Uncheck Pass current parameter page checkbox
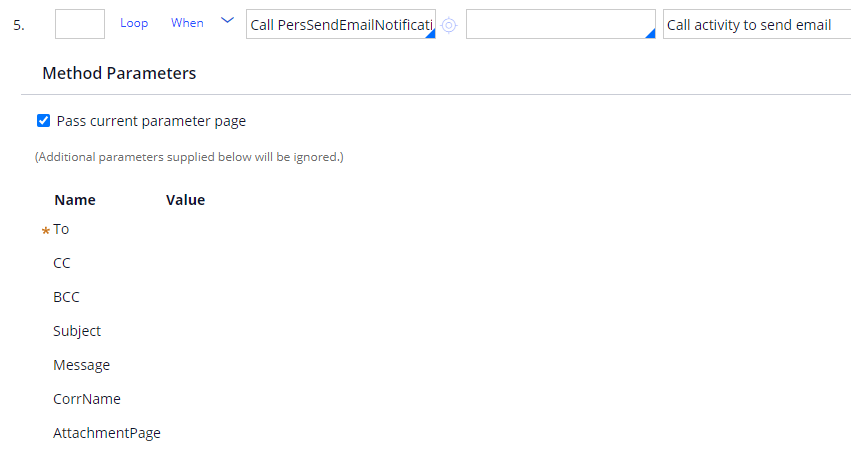 pyautogui.click(x=43, y=120)
